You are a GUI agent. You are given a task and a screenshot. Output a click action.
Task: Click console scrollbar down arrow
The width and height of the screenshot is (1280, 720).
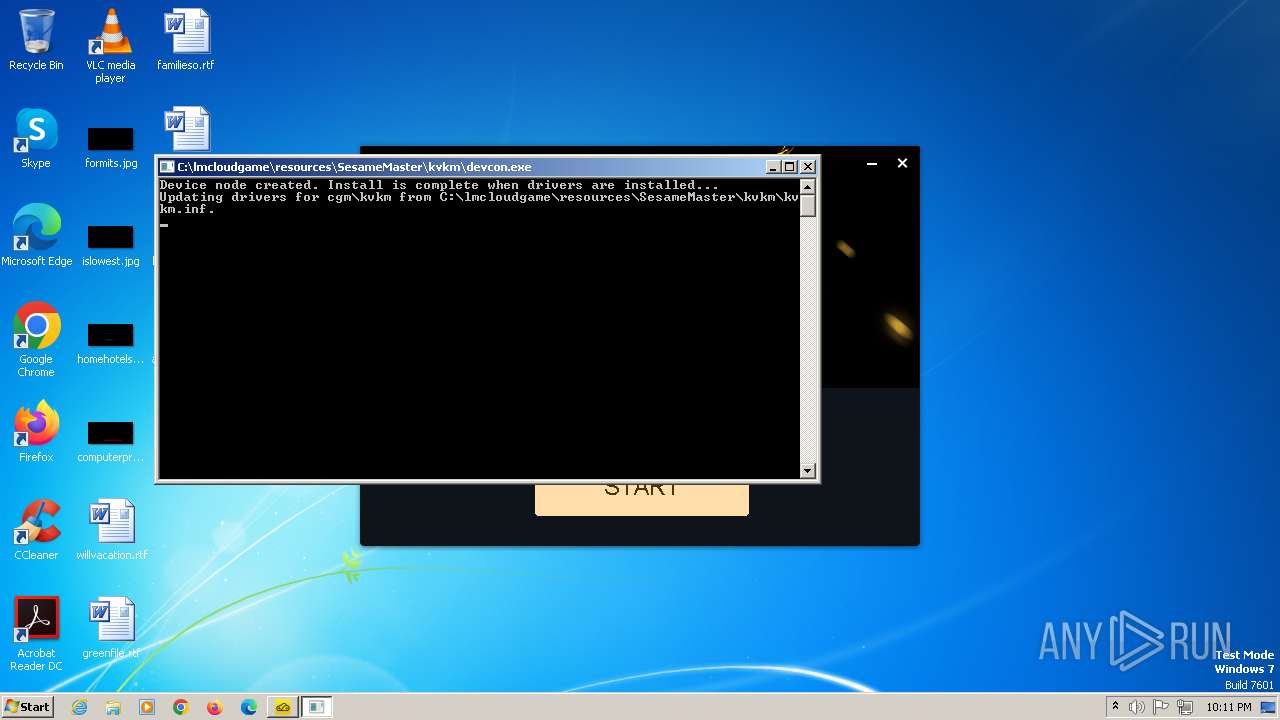pyautogui.click(x=808, y=470)
